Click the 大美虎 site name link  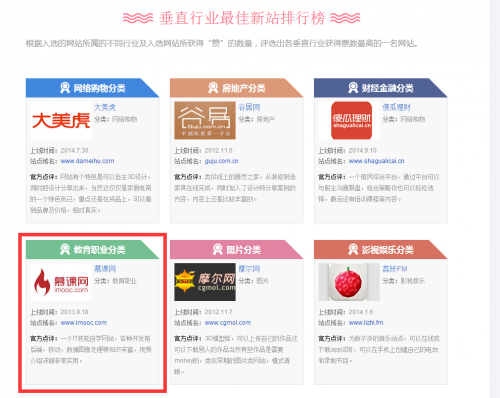point(105,107)
